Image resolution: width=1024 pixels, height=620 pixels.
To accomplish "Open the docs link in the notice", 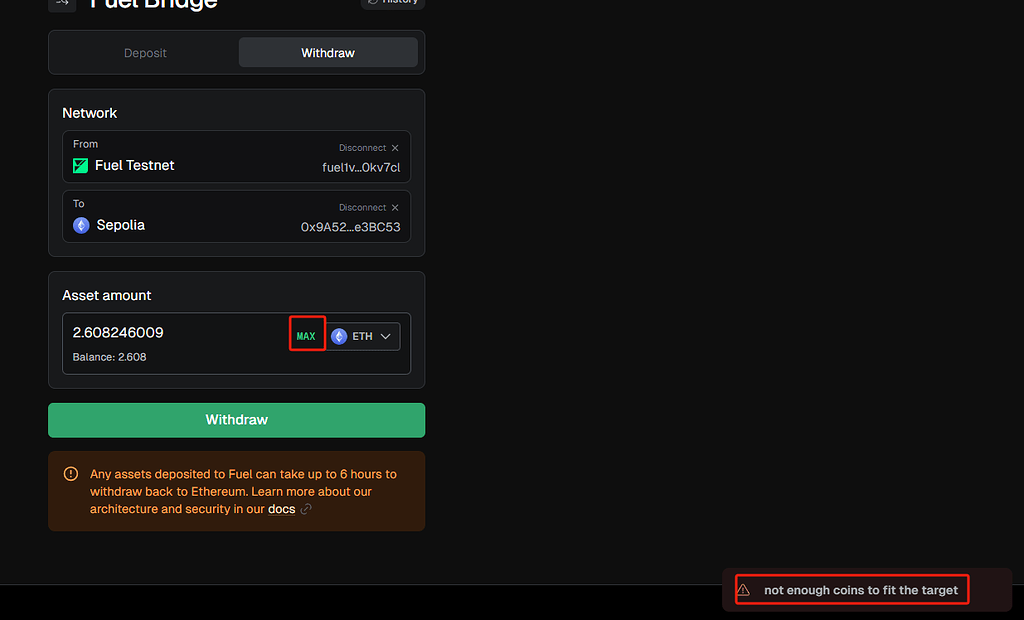I will point(281,510).
